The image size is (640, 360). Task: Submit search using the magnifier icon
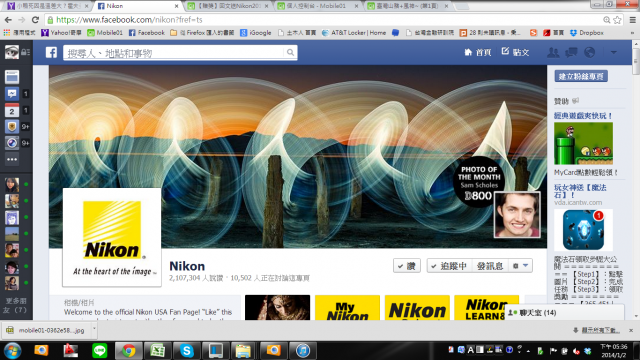pyautogui.click(x=290, y=52)
